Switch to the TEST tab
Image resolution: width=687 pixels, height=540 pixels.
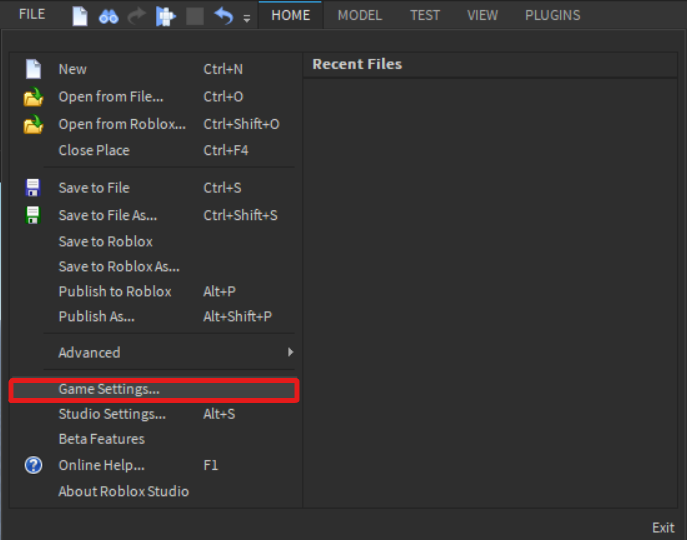[425, 15]
